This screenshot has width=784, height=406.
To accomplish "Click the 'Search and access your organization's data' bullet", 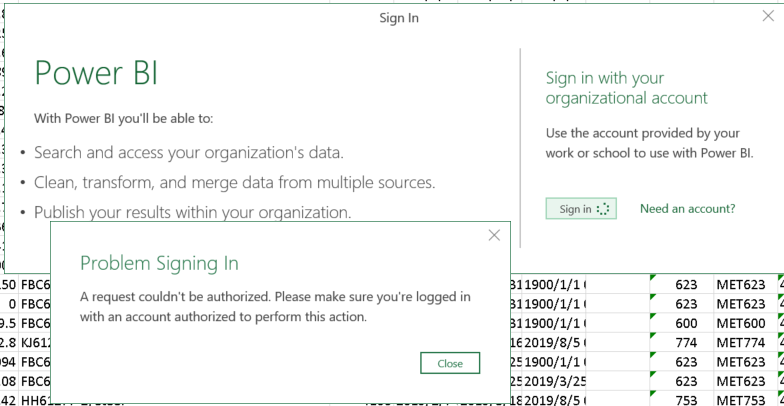I will pos(189,152).
